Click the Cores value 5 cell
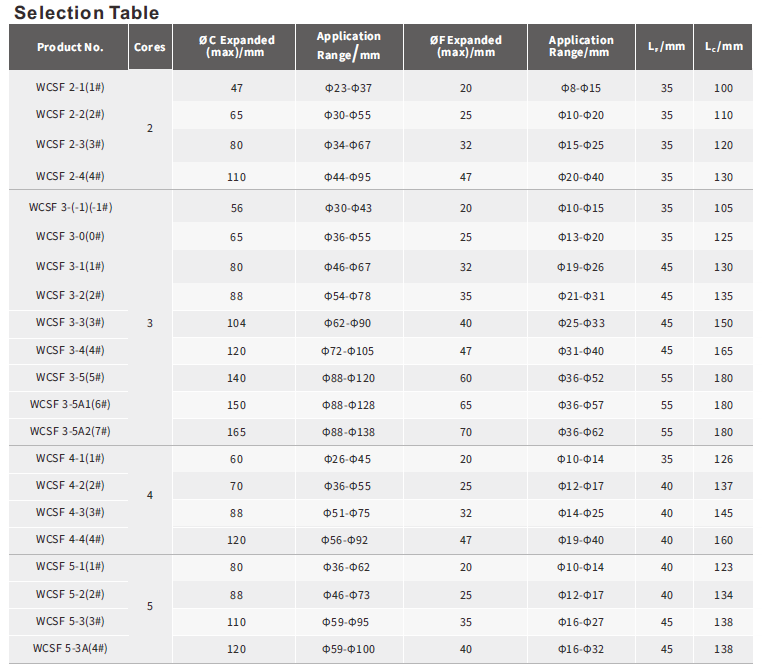Screen dimensions: 762x665 [x=150, y=607]
